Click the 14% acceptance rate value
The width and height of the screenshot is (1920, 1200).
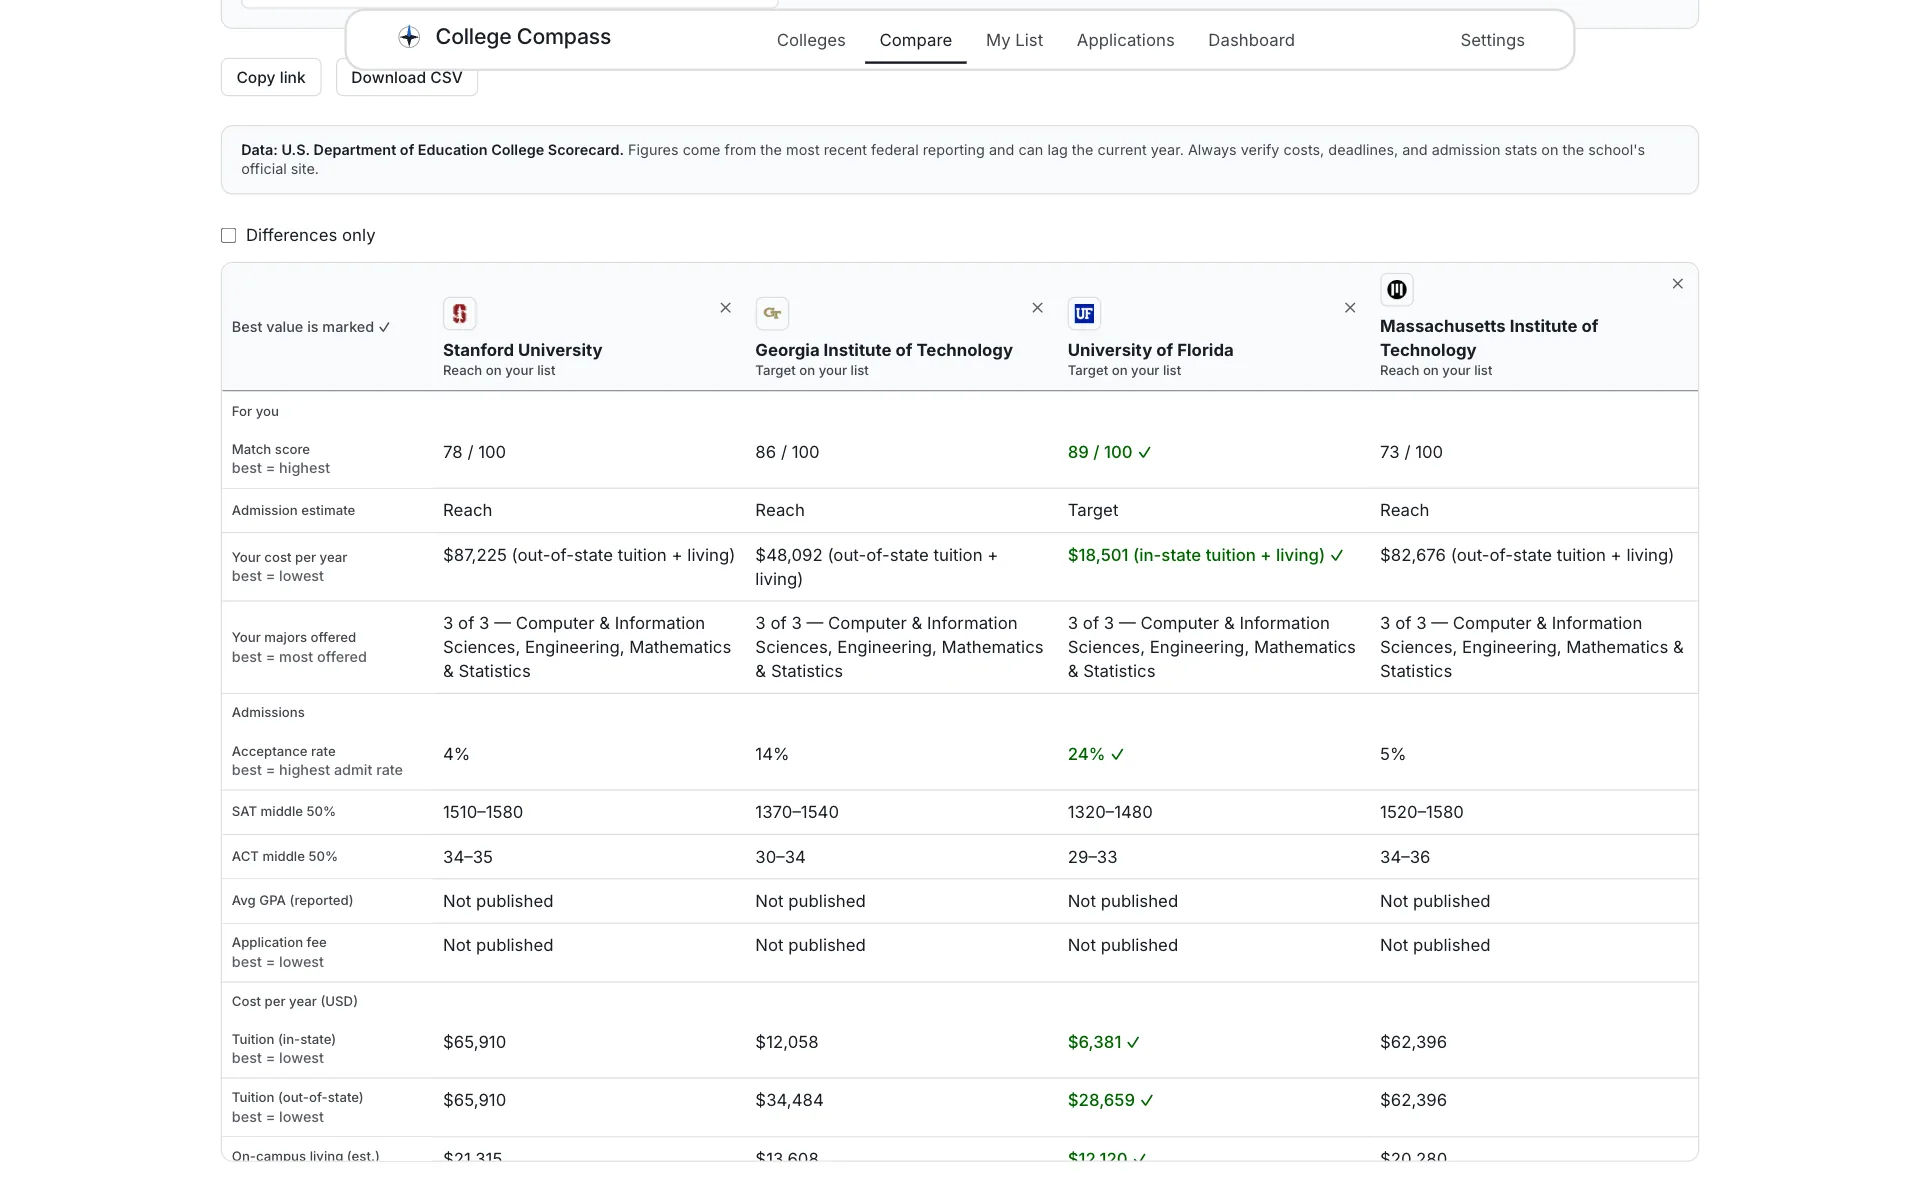click(x=772, y=754)
